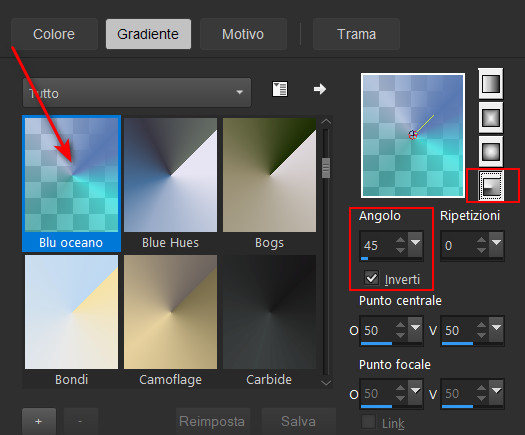Viewport: 525px width, 435px height.
Task: Click the gradient list view options icon
Action: (x=280, y=89)
